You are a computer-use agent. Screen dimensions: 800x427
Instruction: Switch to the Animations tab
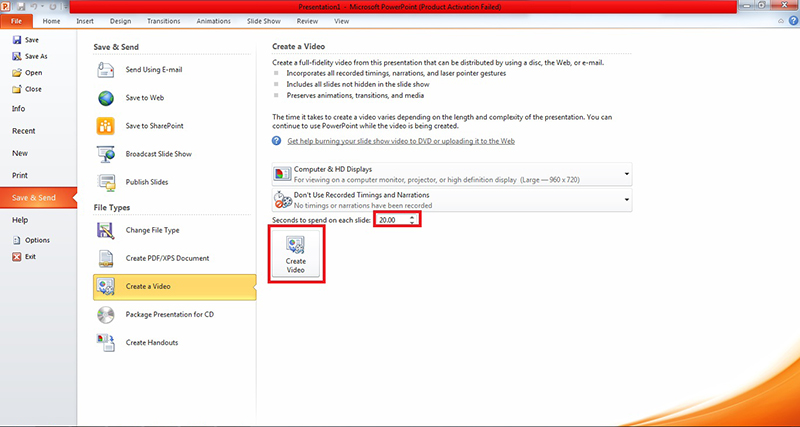(x=214, y=21)
